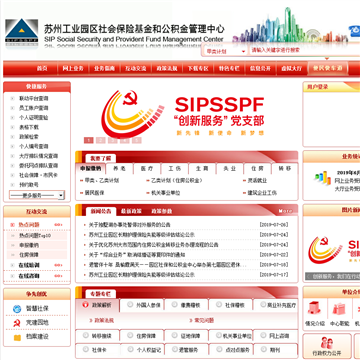
Task: Switch to the 最新政策 news tab
Action: pos(131,211)
